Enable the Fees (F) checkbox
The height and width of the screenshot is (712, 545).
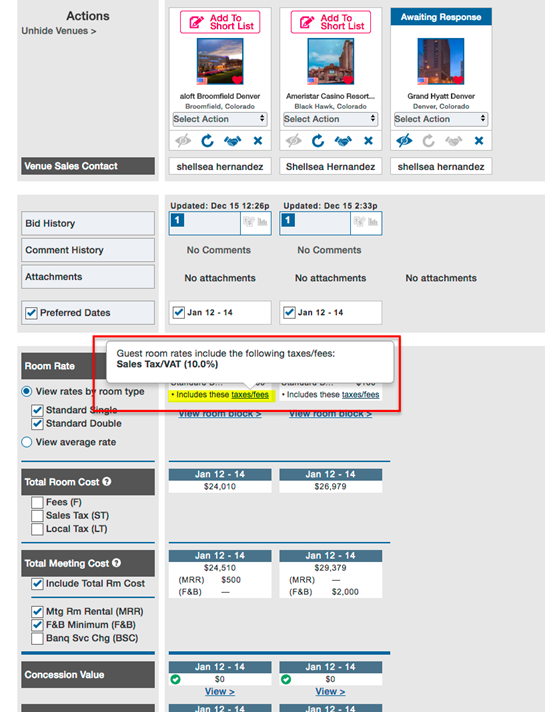(x=37, y=502)
